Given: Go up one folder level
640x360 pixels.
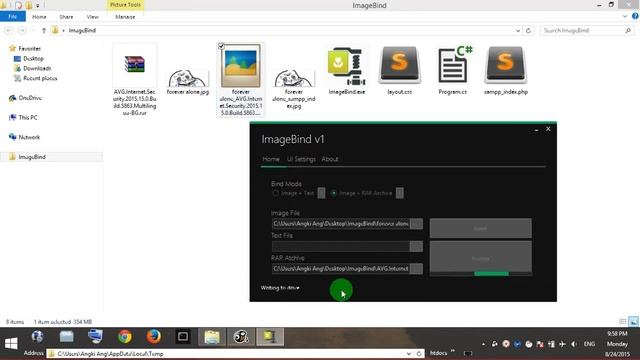Looking at the screenshot, I should 44,31.
